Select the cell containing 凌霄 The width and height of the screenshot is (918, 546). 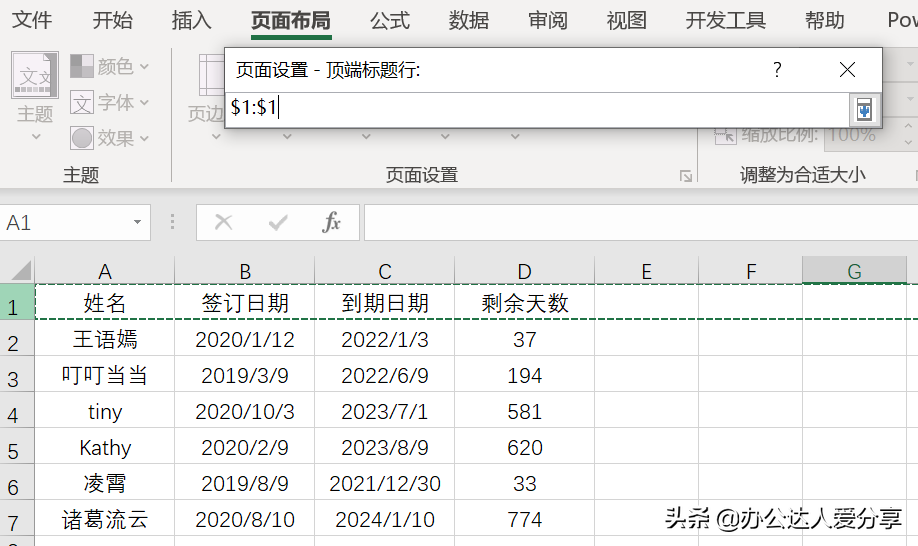(105, 483)
